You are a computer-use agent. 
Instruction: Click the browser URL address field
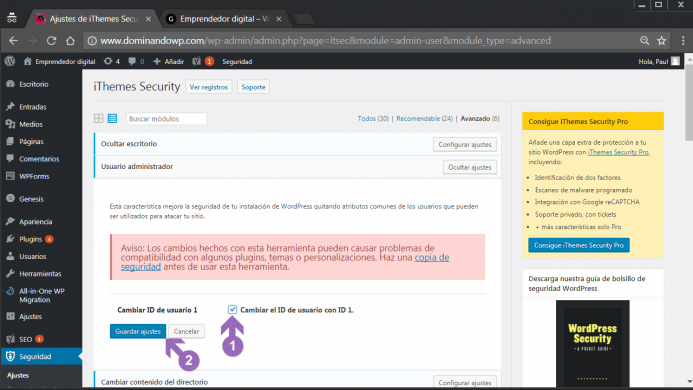(362, 41)
